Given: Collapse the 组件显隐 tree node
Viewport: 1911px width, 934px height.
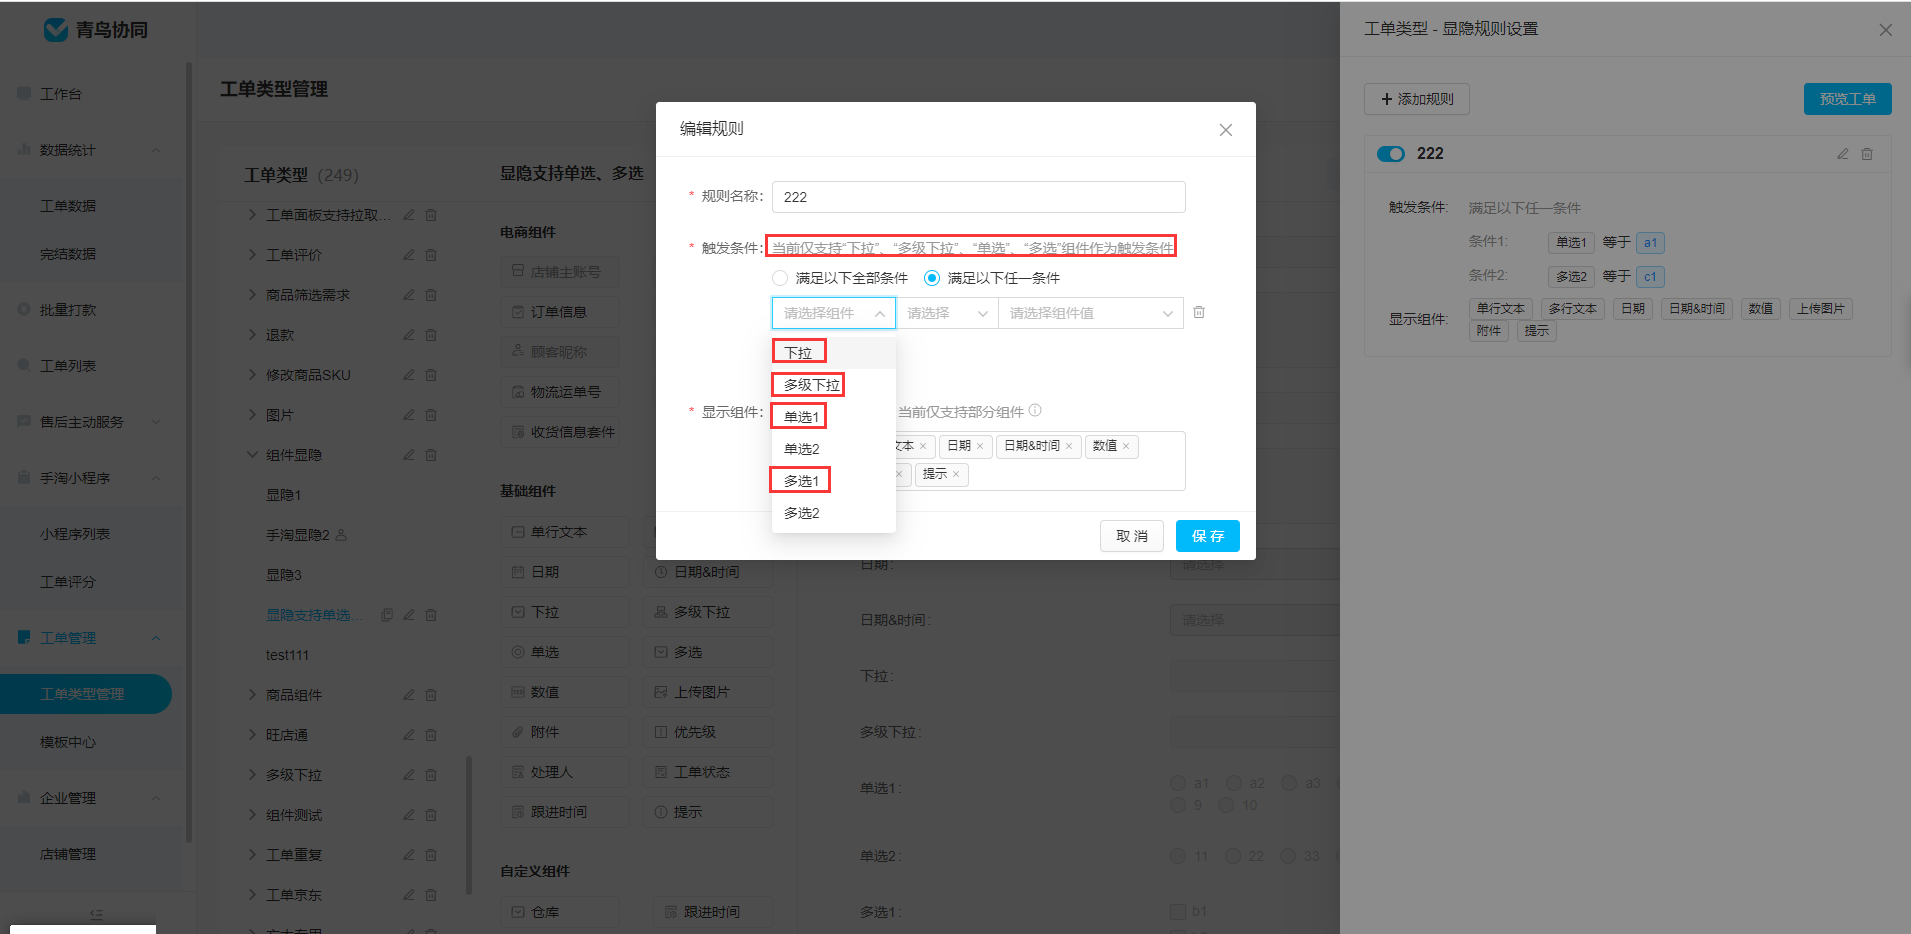Looking at the screenshot, I should pos(253,454).
